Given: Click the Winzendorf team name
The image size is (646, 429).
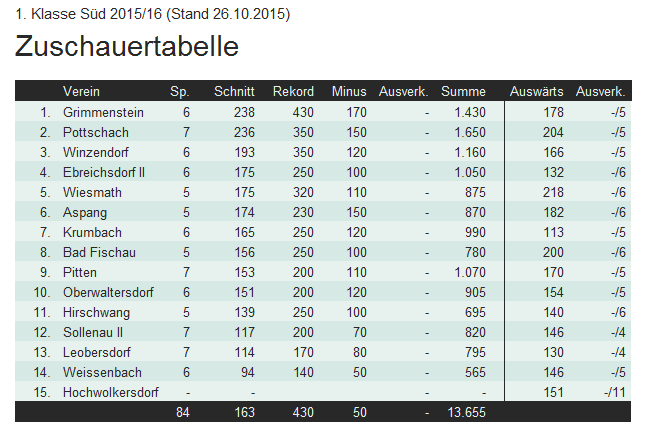Looking at the screenshot, I should pos(96,152).
